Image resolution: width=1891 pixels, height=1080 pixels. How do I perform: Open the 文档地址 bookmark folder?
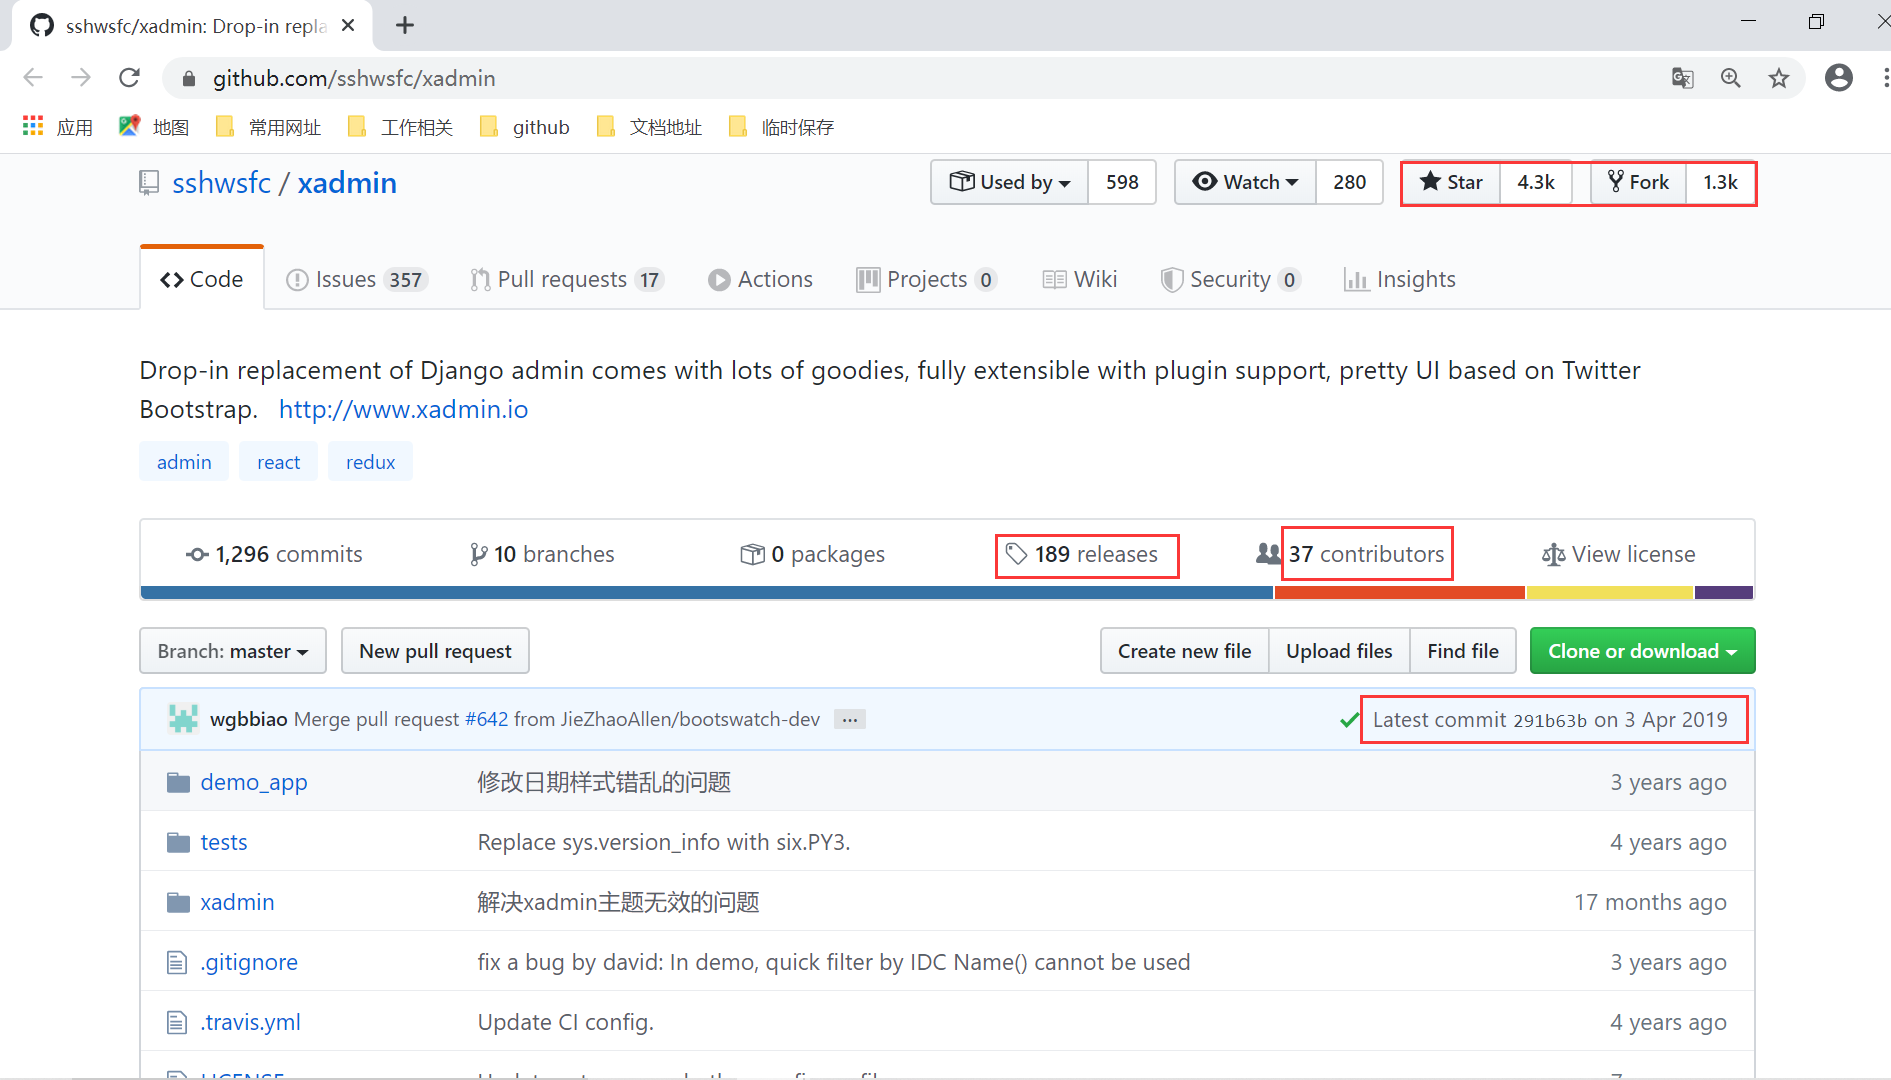[649, 127]
